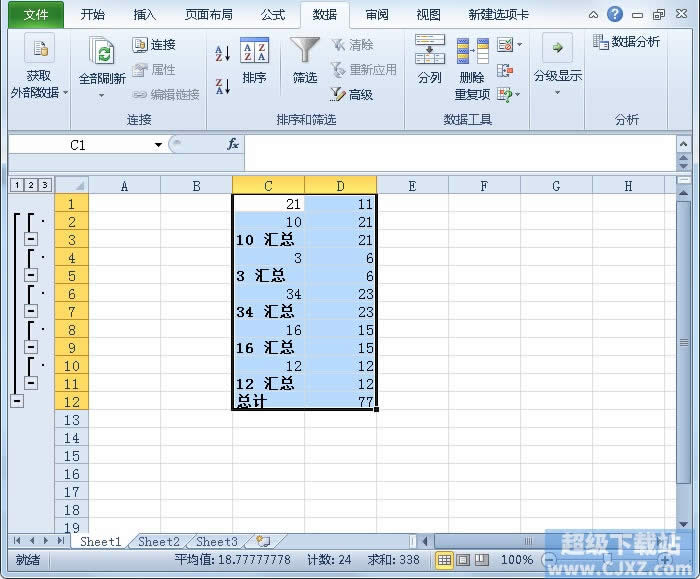Image resolution: width=700 pixels, height=579 pixels.
Task: Click the horizontal scrollbar left arrow
Action: point(425,542)
